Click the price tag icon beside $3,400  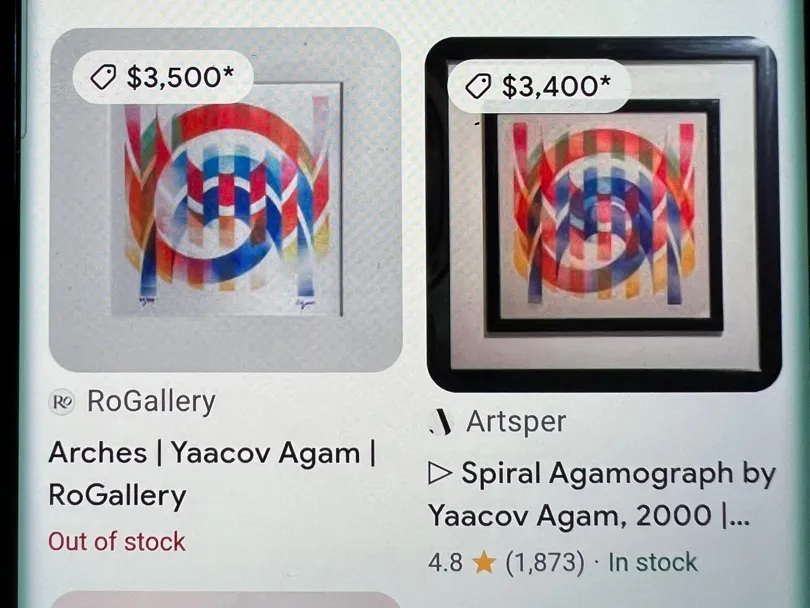[478, 86]
